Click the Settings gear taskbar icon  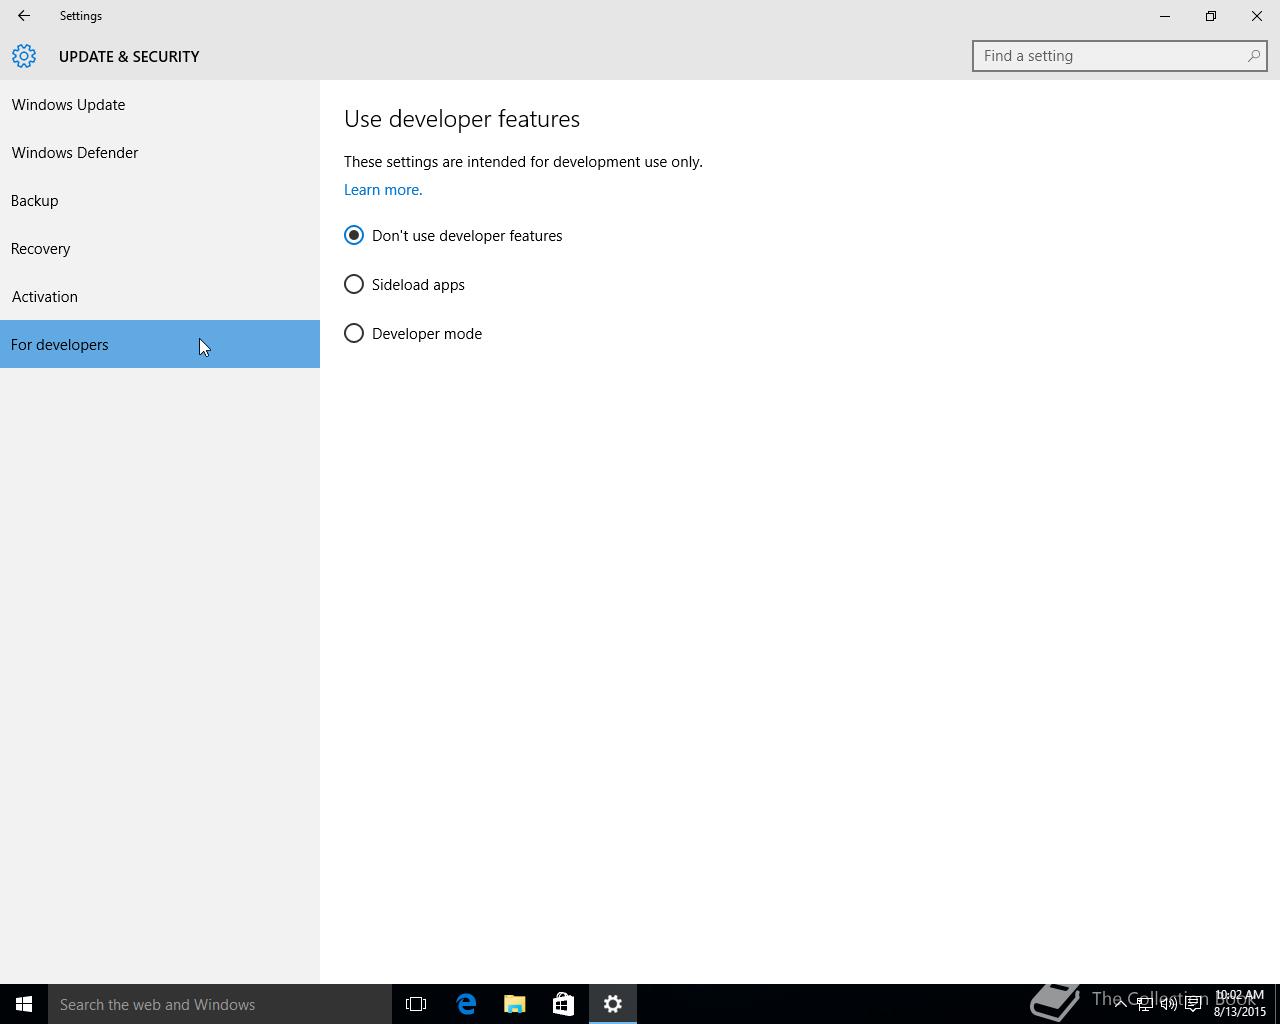(613, 1004)
